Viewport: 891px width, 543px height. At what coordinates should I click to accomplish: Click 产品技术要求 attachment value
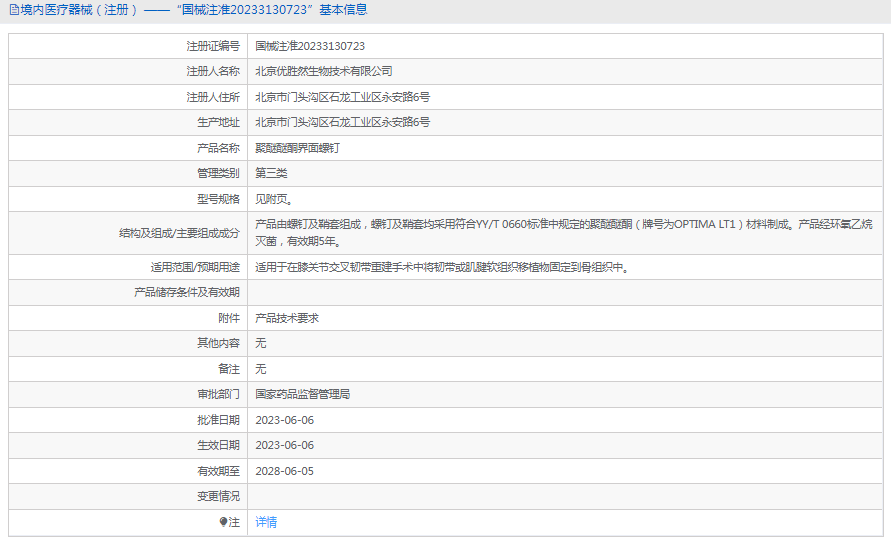pos(287,318)
